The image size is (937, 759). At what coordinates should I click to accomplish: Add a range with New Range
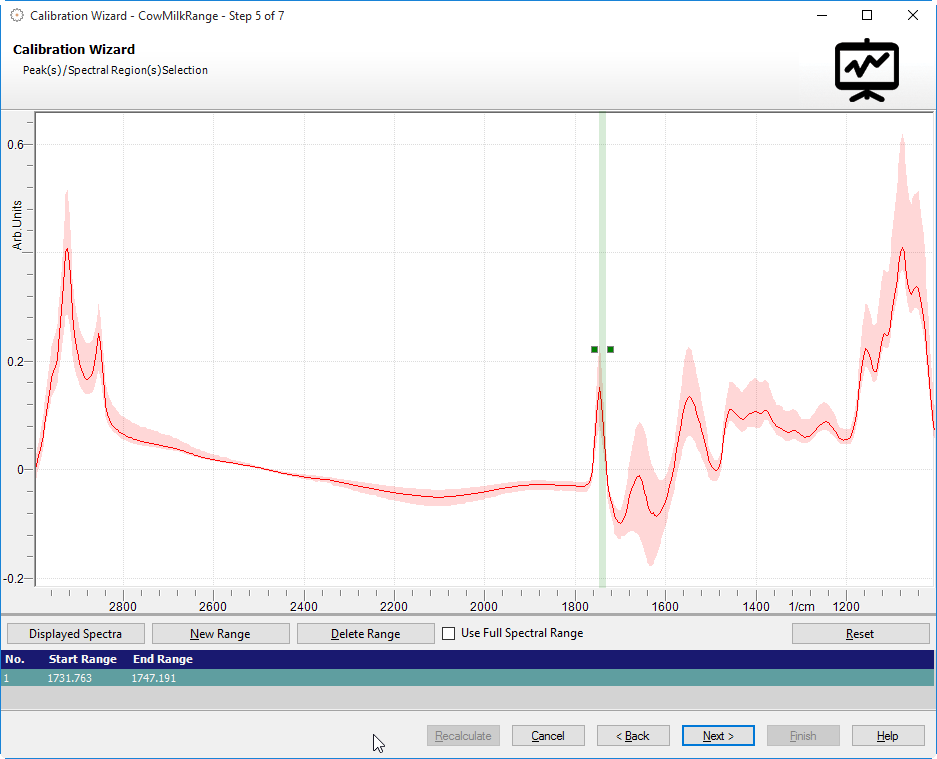220,634
